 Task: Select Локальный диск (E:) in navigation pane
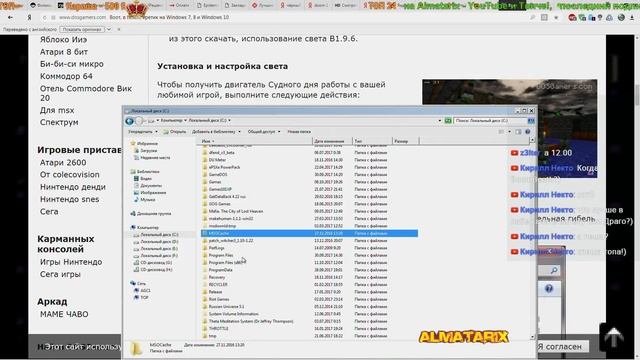pyautogui.click(x=156, y=249)
